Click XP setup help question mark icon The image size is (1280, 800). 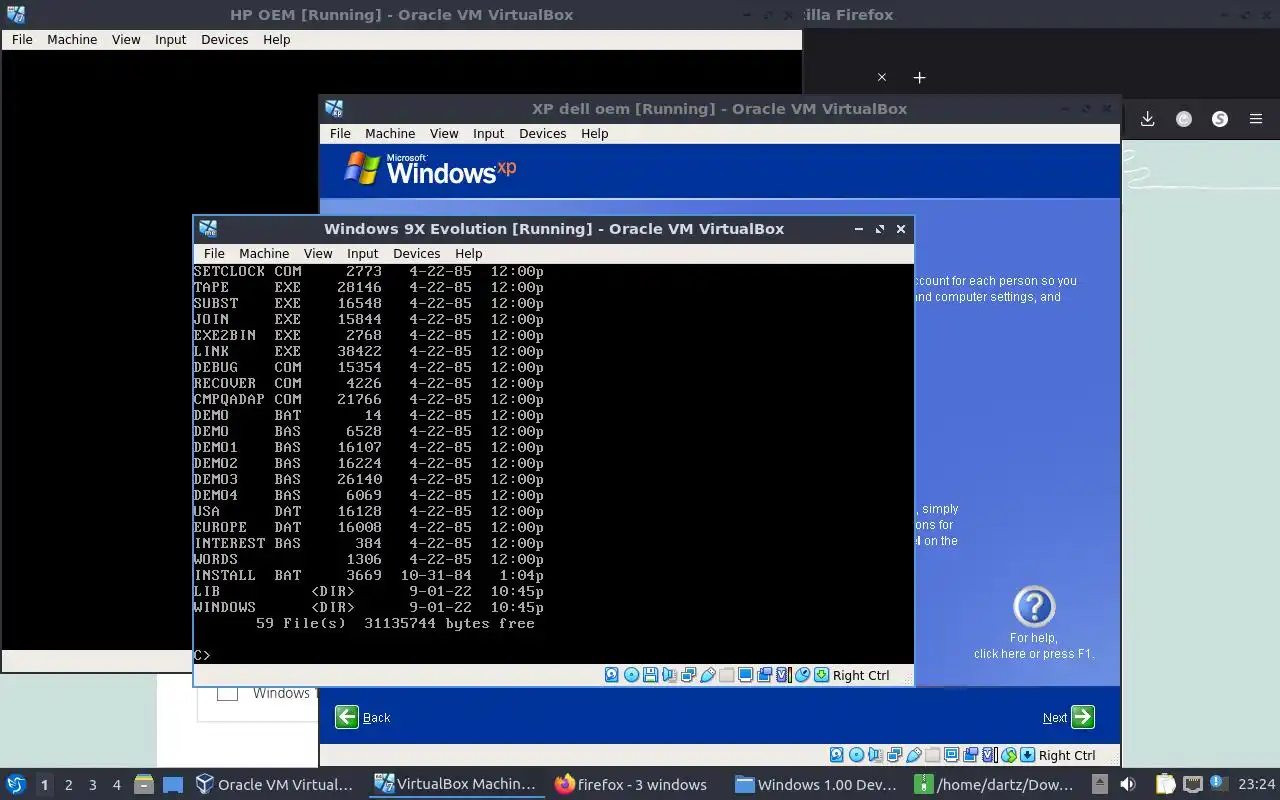1034,606
